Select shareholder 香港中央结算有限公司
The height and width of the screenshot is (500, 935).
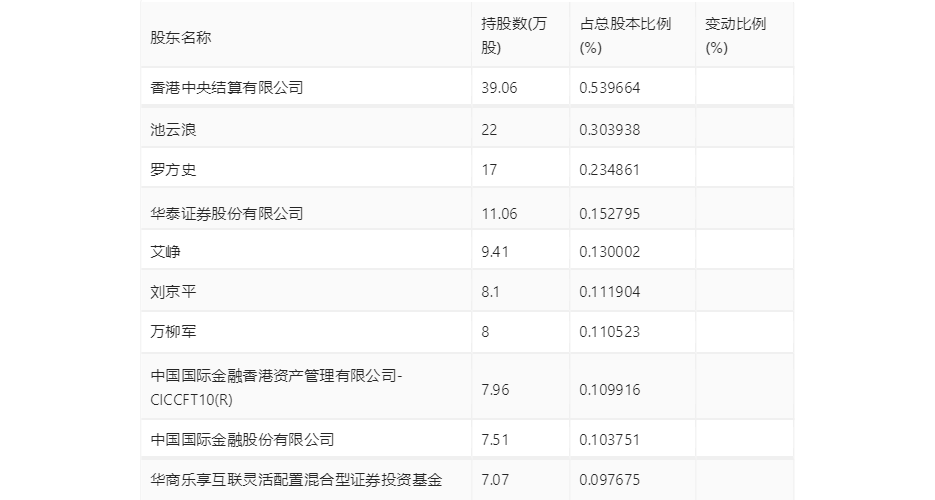[227, 88]
